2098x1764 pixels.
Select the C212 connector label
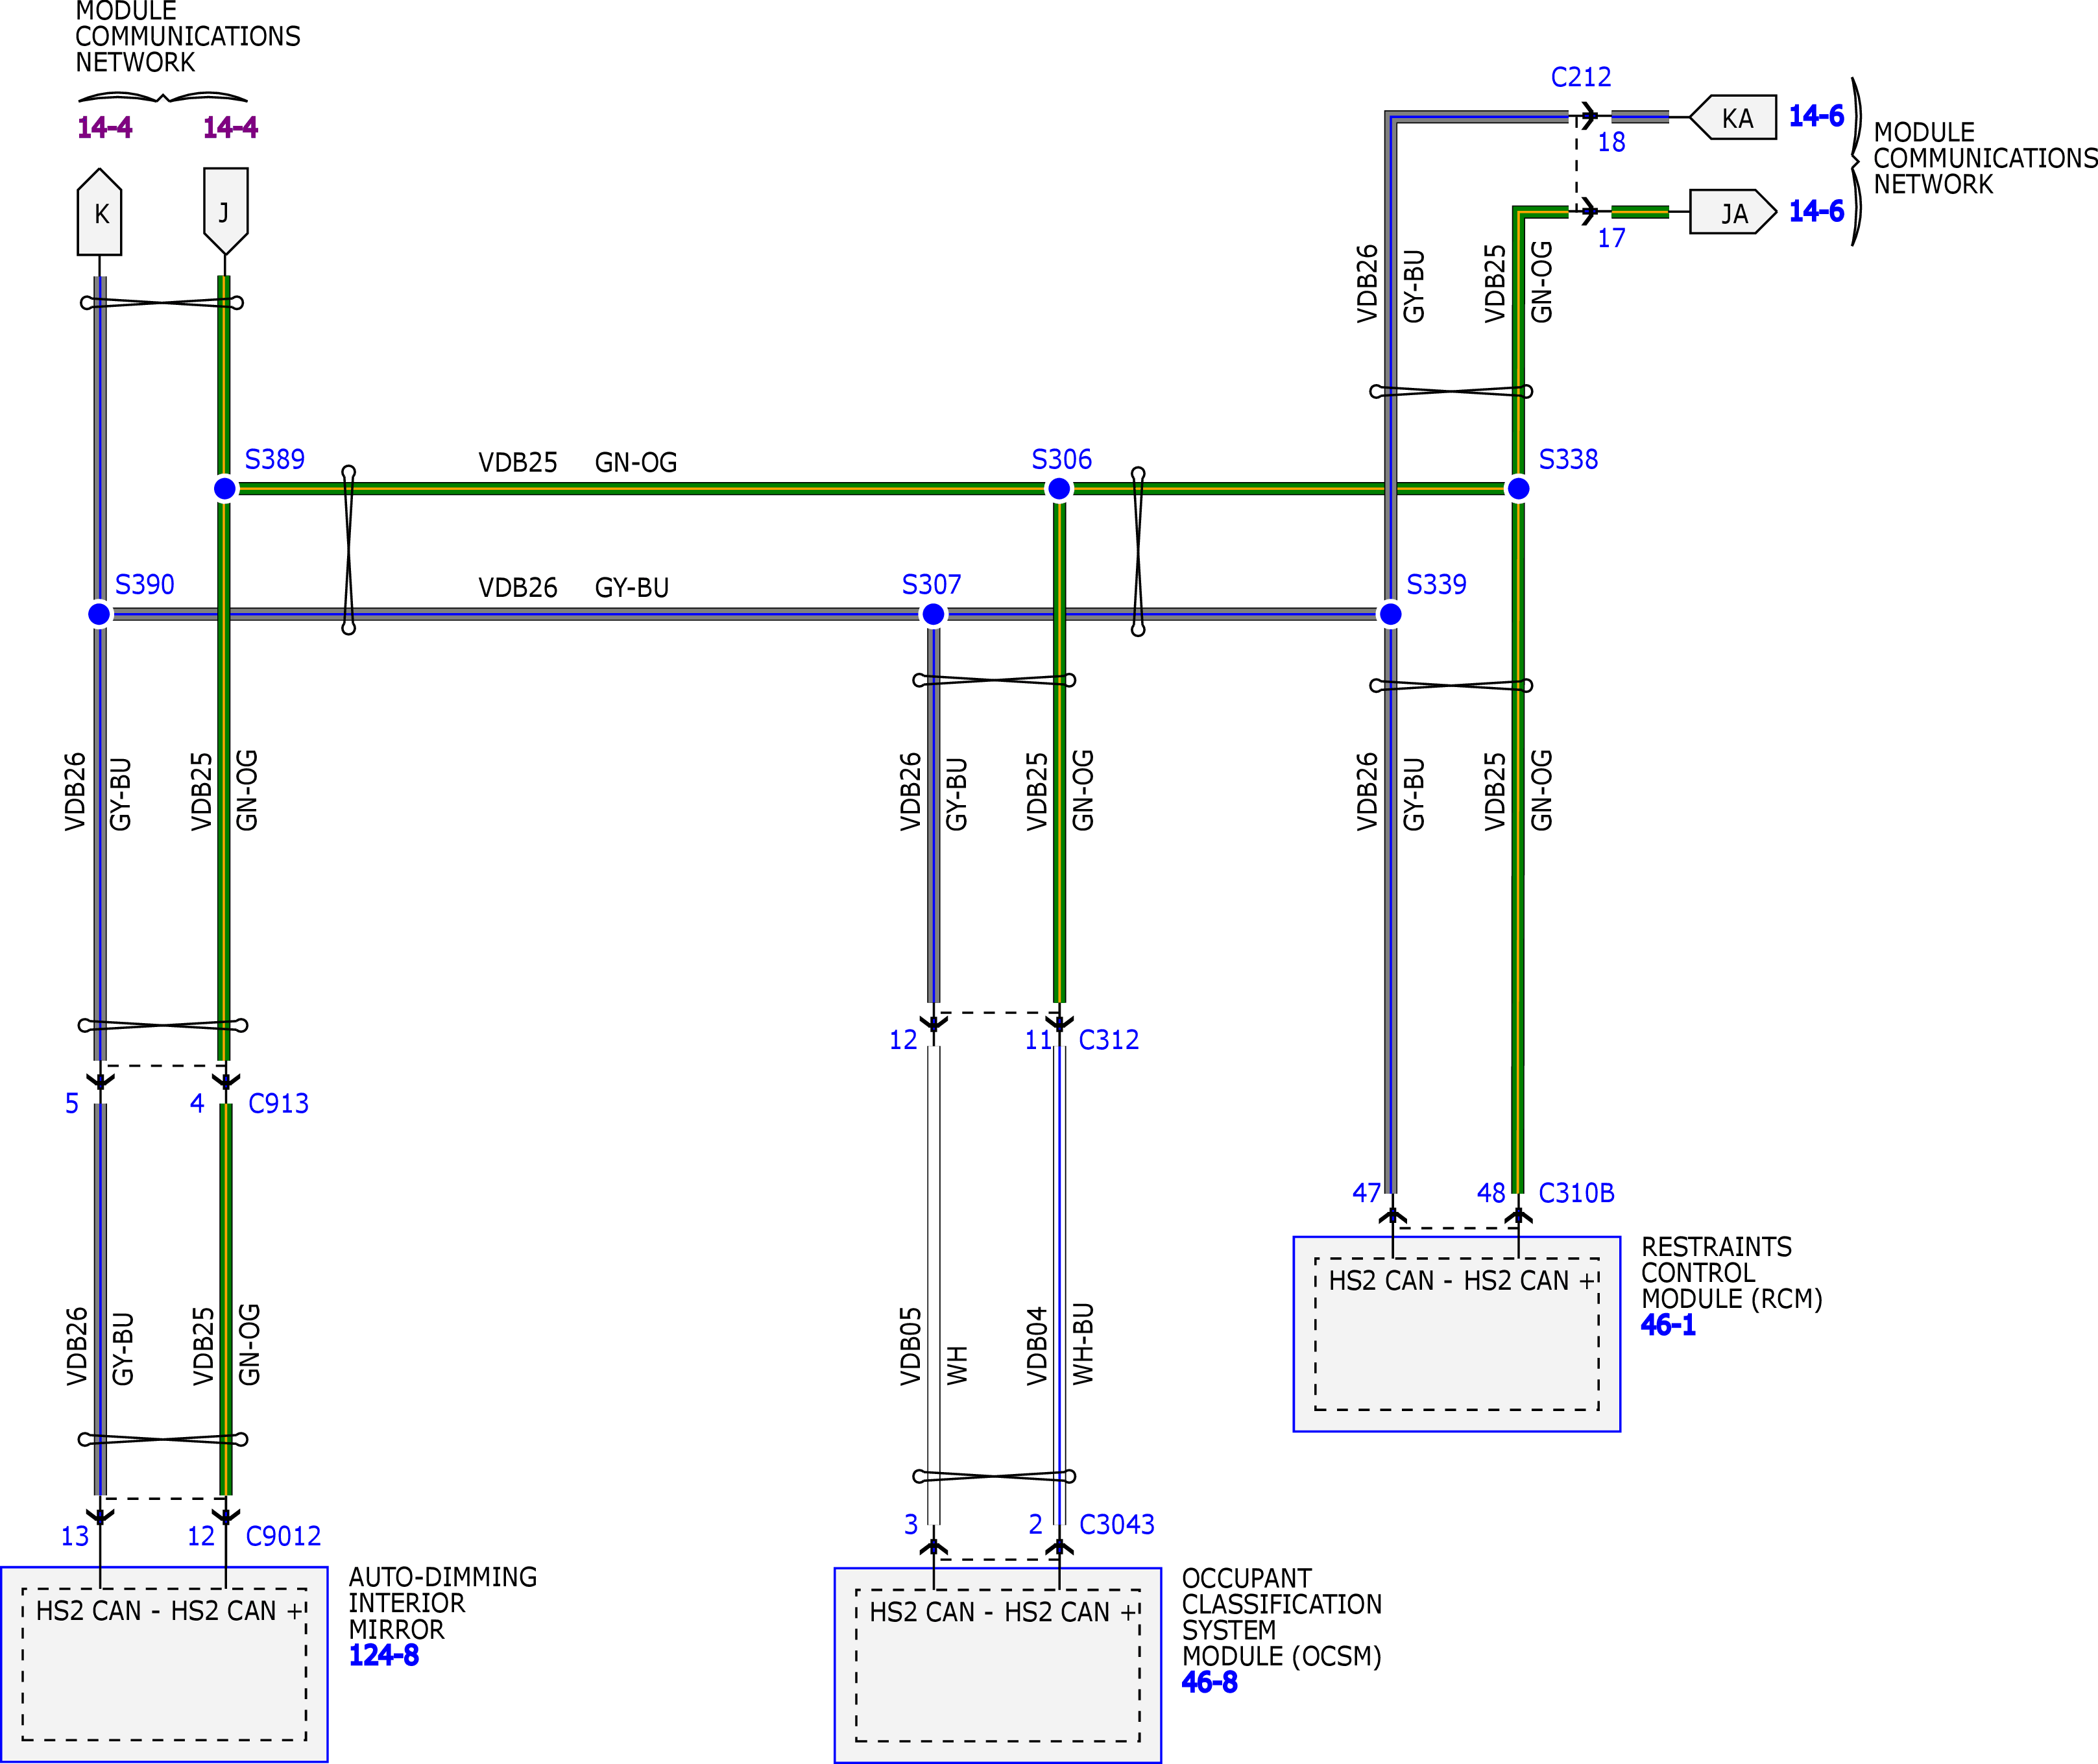pos(1581,78)
